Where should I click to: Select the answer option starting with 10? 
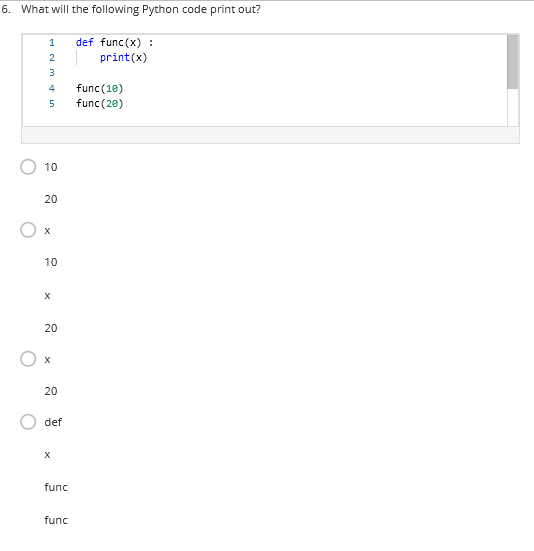point(28,167)
